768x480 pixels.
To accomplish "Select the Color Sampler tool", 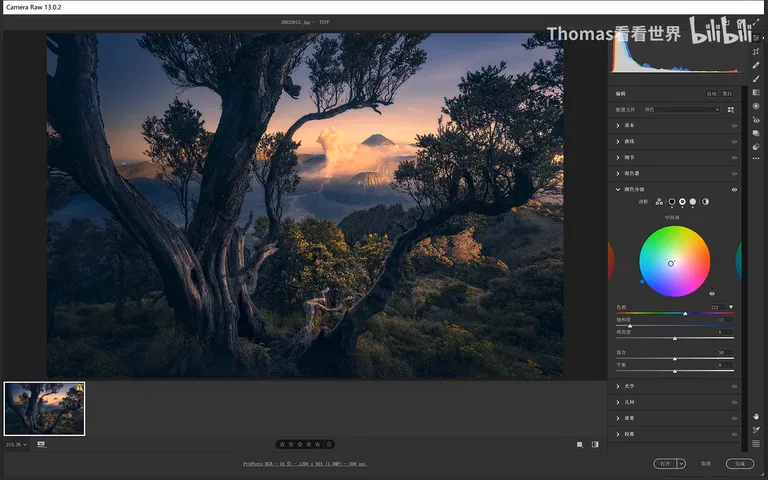I will [x=756, y=430].
